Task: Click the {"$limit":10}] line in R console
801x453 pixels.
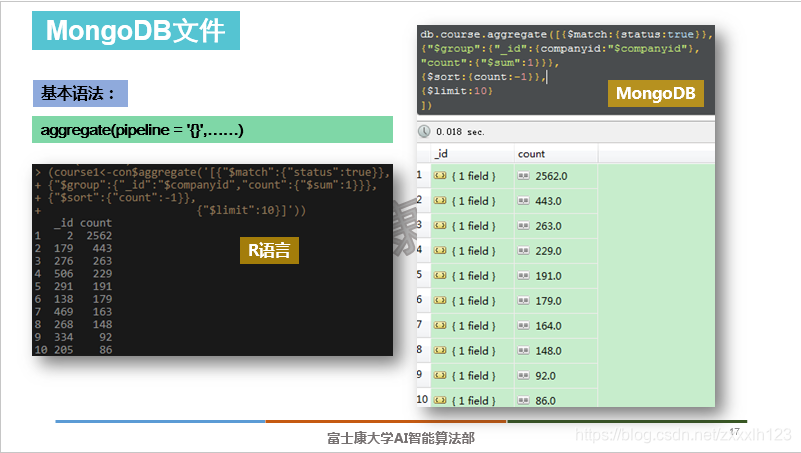Action: (251, 210)
